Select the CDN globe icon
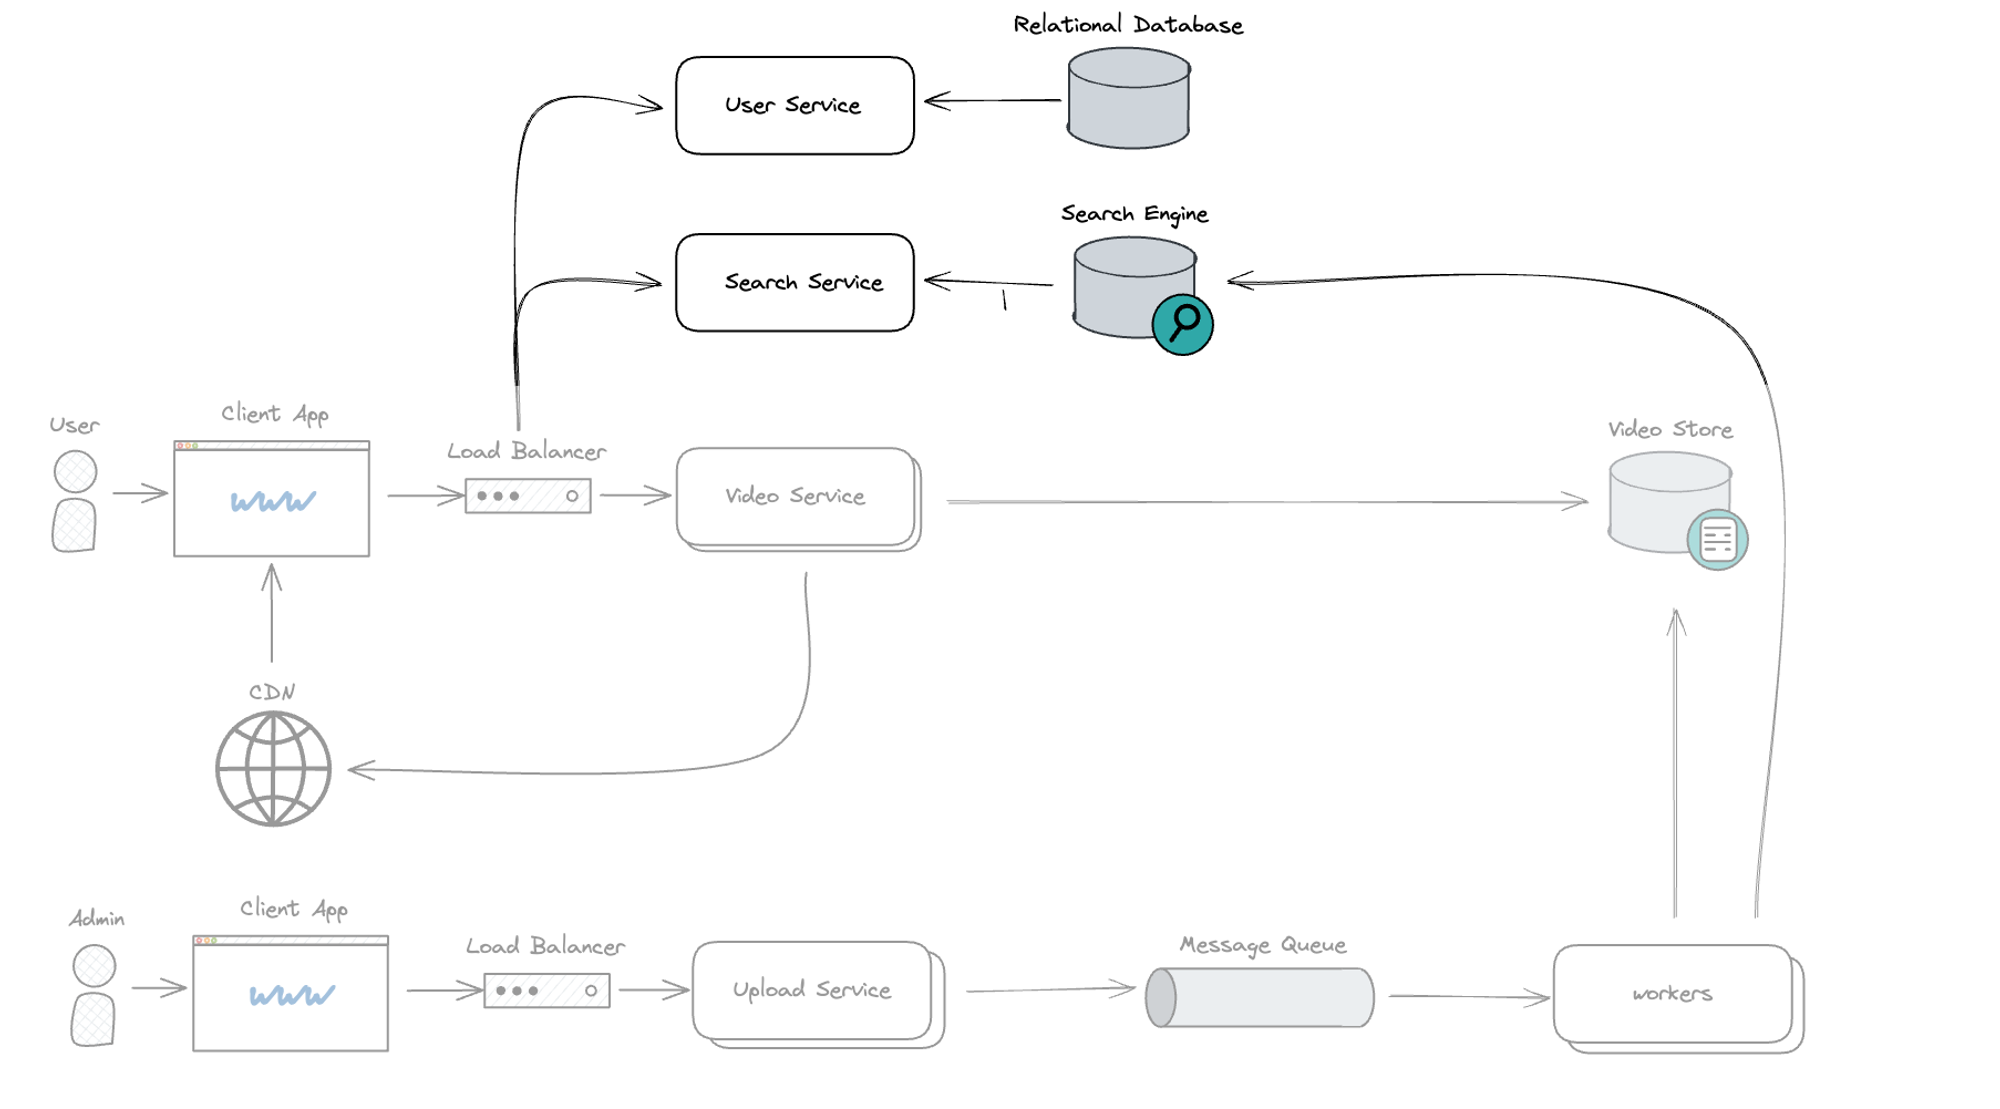Viewport: 2000px width, 1109px height. click(273, 768)
